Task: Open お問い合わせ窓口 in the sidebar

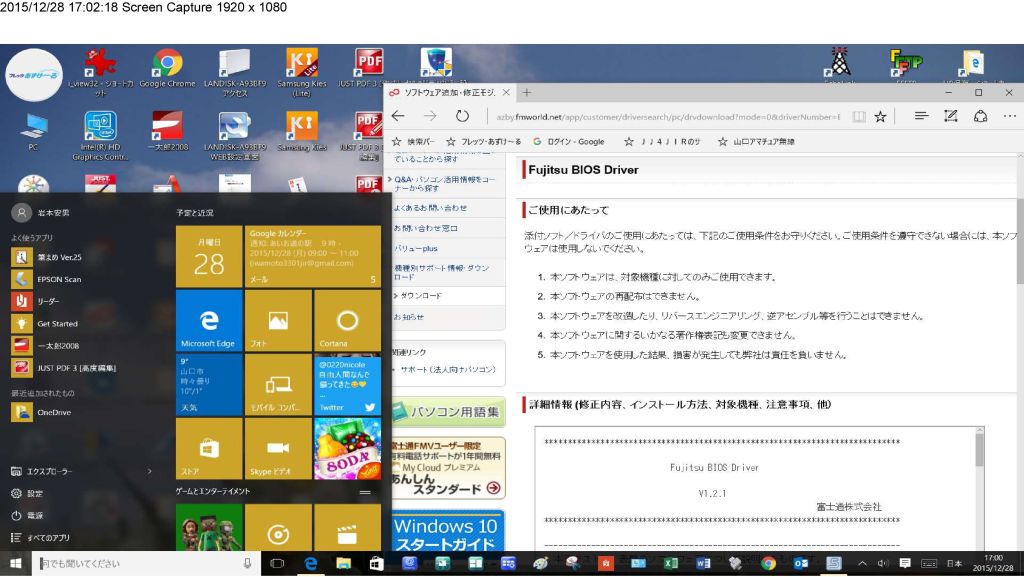Action: coord(425,228)
